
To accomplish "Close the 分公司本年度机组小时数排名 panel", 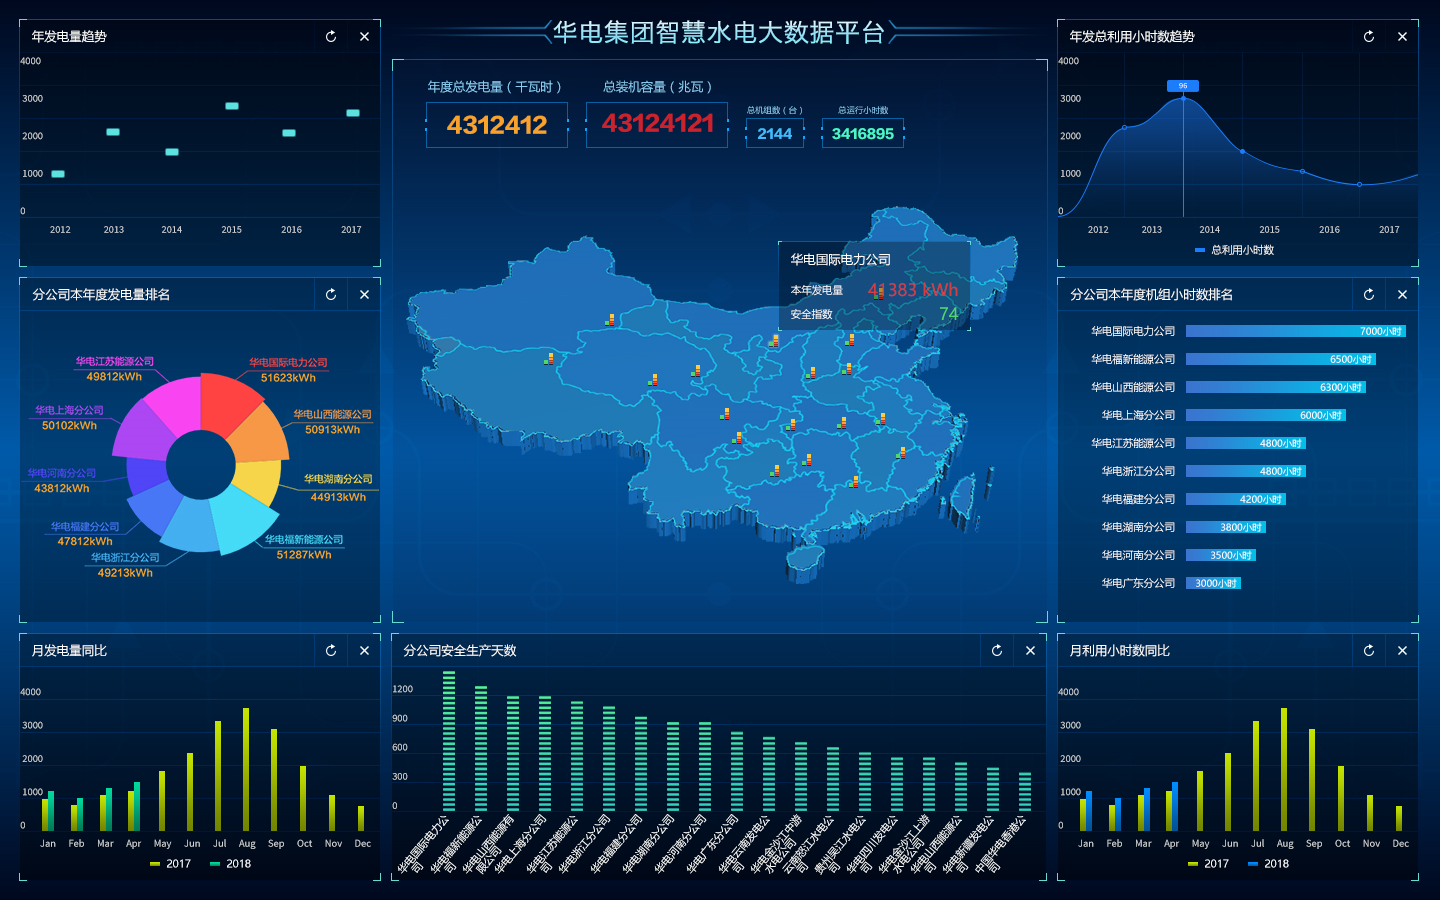I will click(1402, 295).
